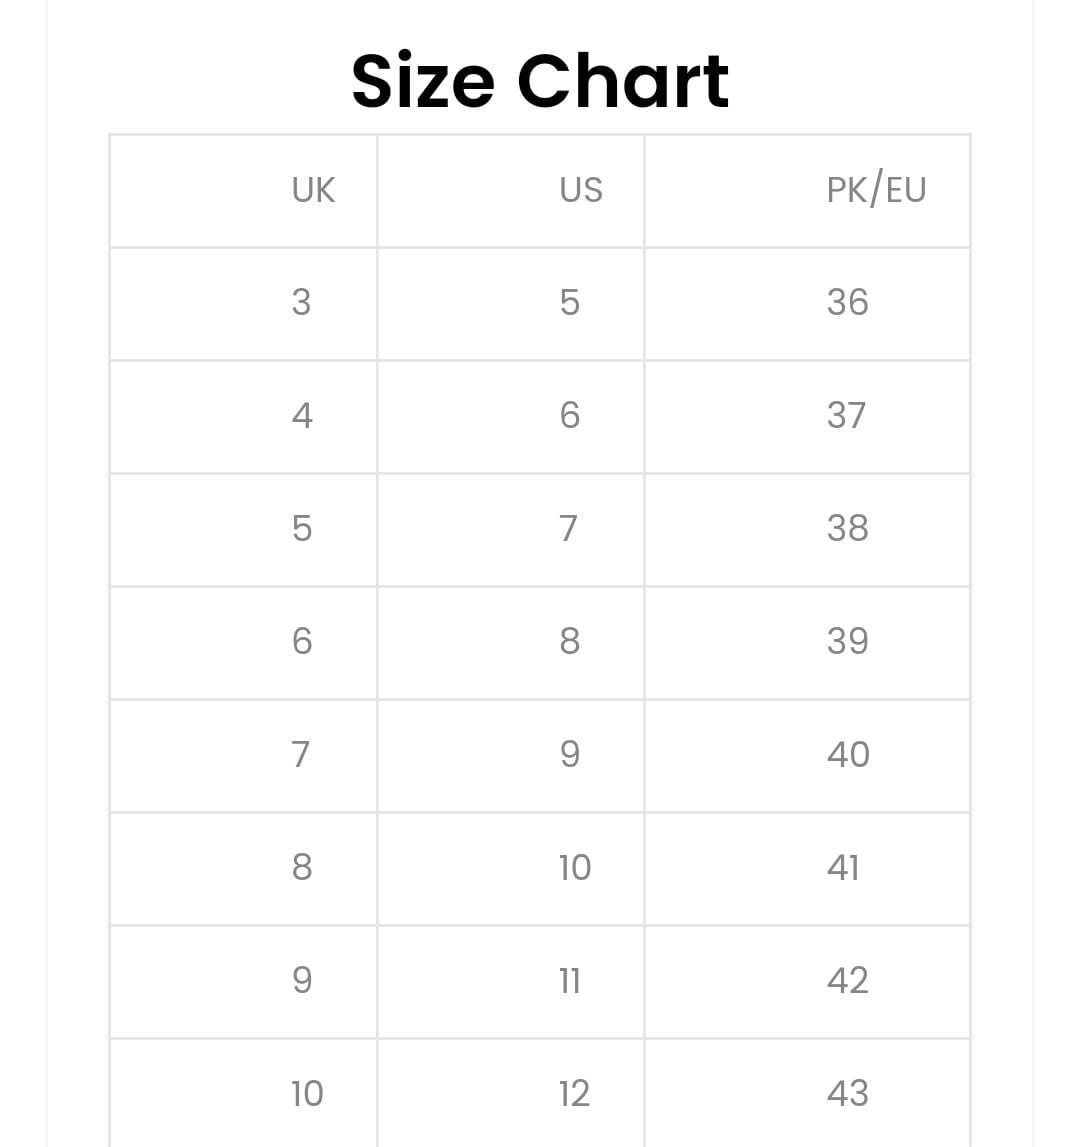Screen dimensions: 1079x1147
Task: Click US size 10 in UK 8 row
Action: [x=511, y=869]
